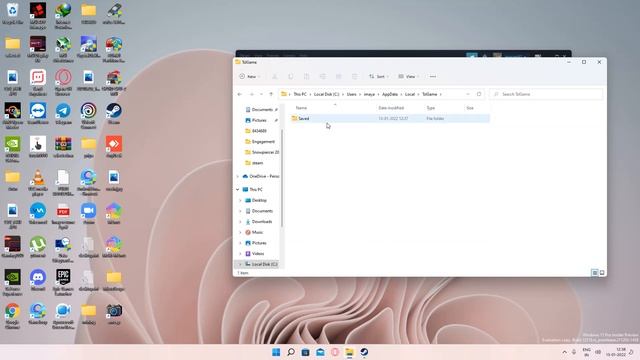Select the Discord desktop icon
The height and width of the screenshot is (360, 640).
click(38, 281)
